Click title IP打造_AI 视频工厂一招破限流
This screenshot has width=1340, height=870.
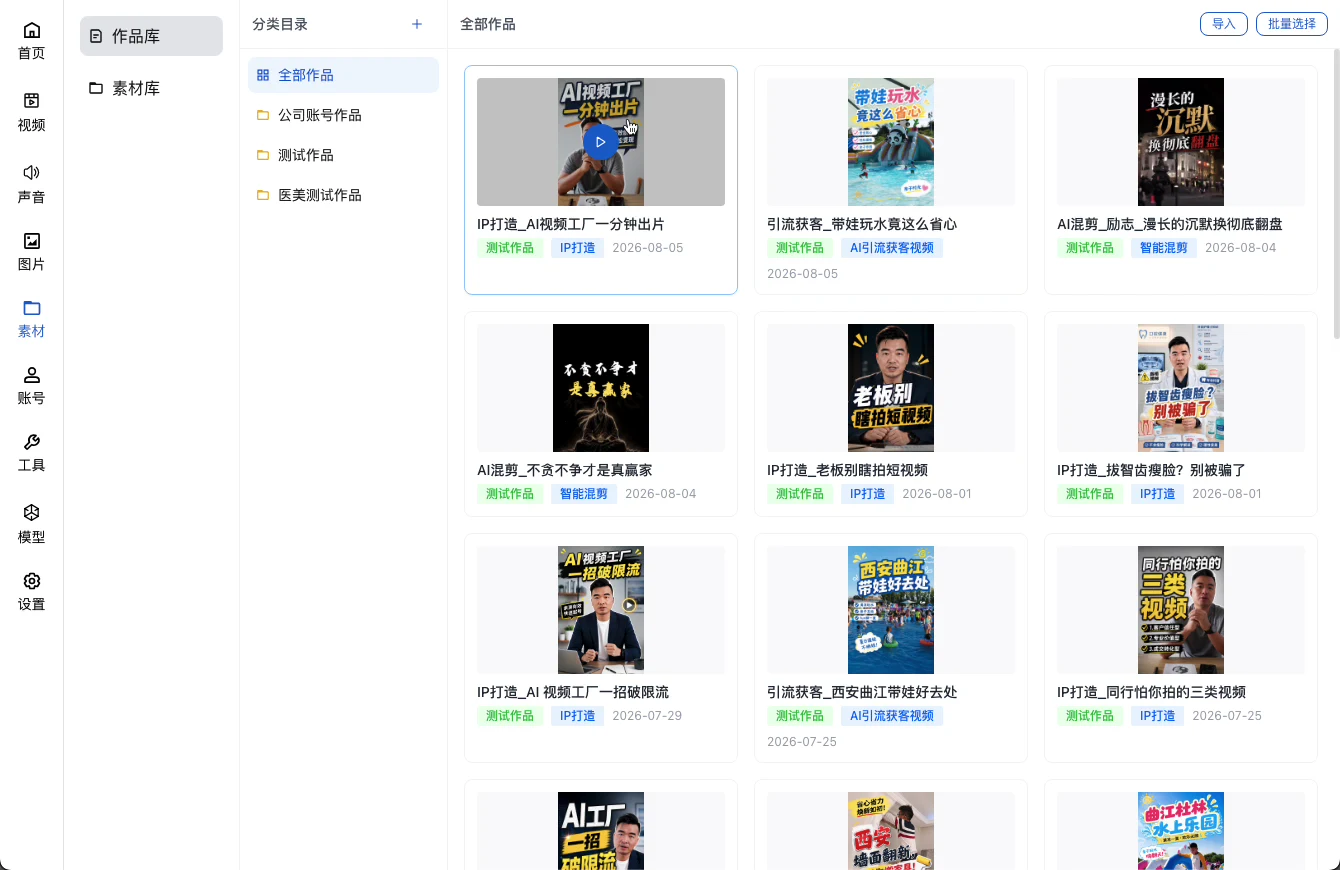[573, 692]
